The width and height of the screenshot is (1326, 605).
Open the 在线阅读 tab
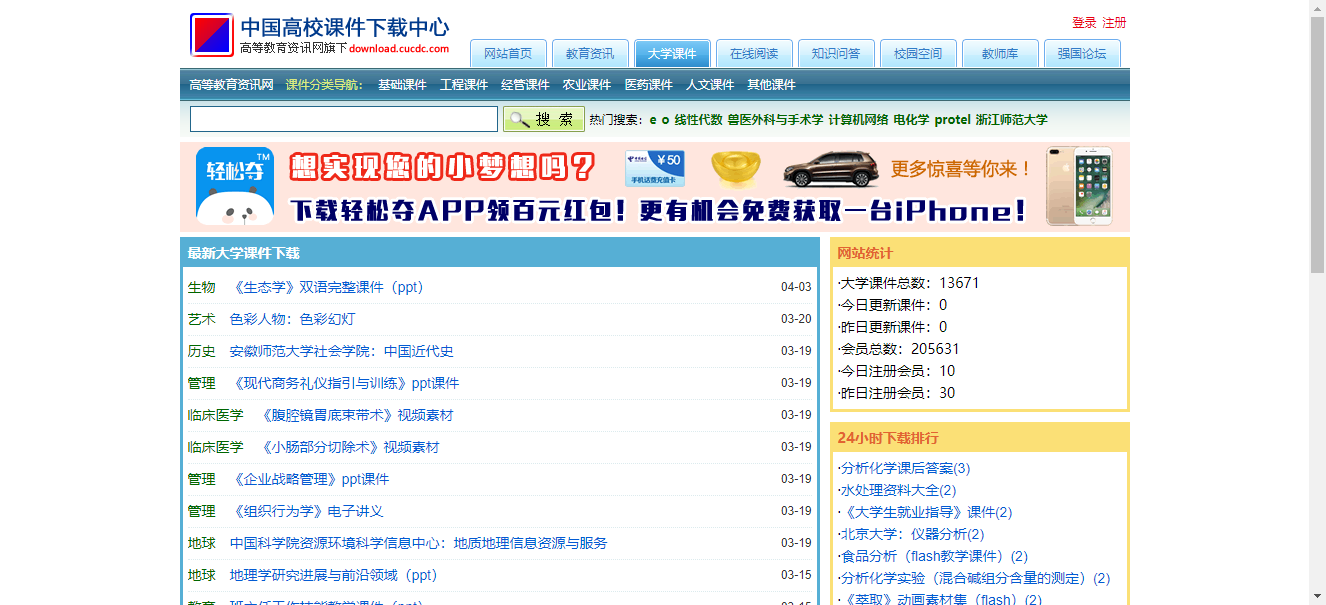pyautogui.click(x=754, y=54)
